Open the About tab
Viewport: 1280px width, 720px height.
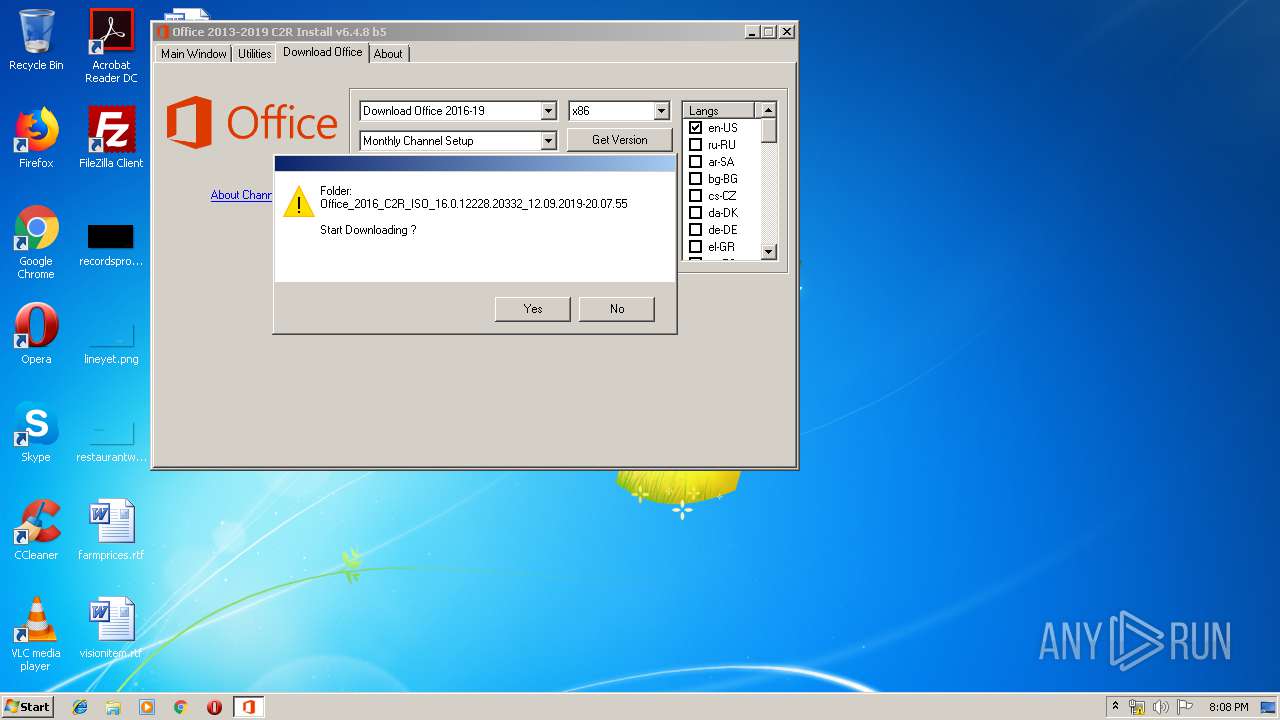(388, 54)
